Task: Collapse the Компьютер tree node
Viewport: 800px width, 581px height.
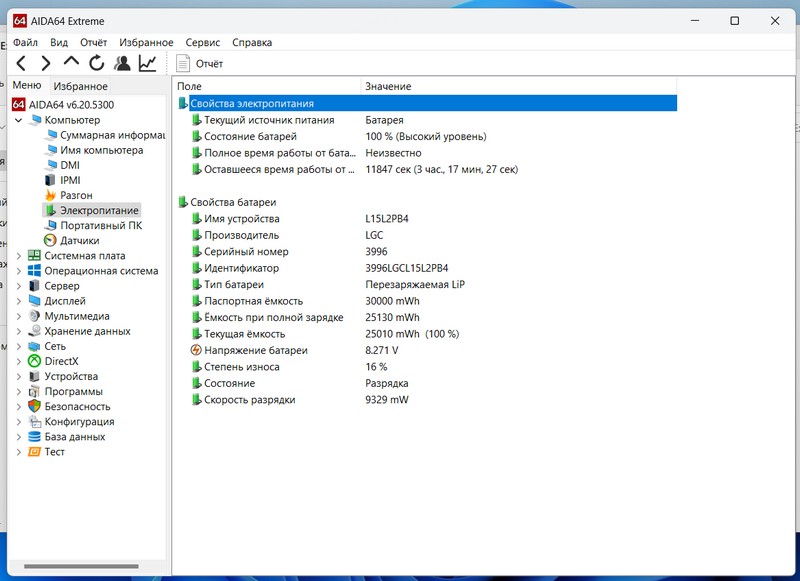Action: 19,120
